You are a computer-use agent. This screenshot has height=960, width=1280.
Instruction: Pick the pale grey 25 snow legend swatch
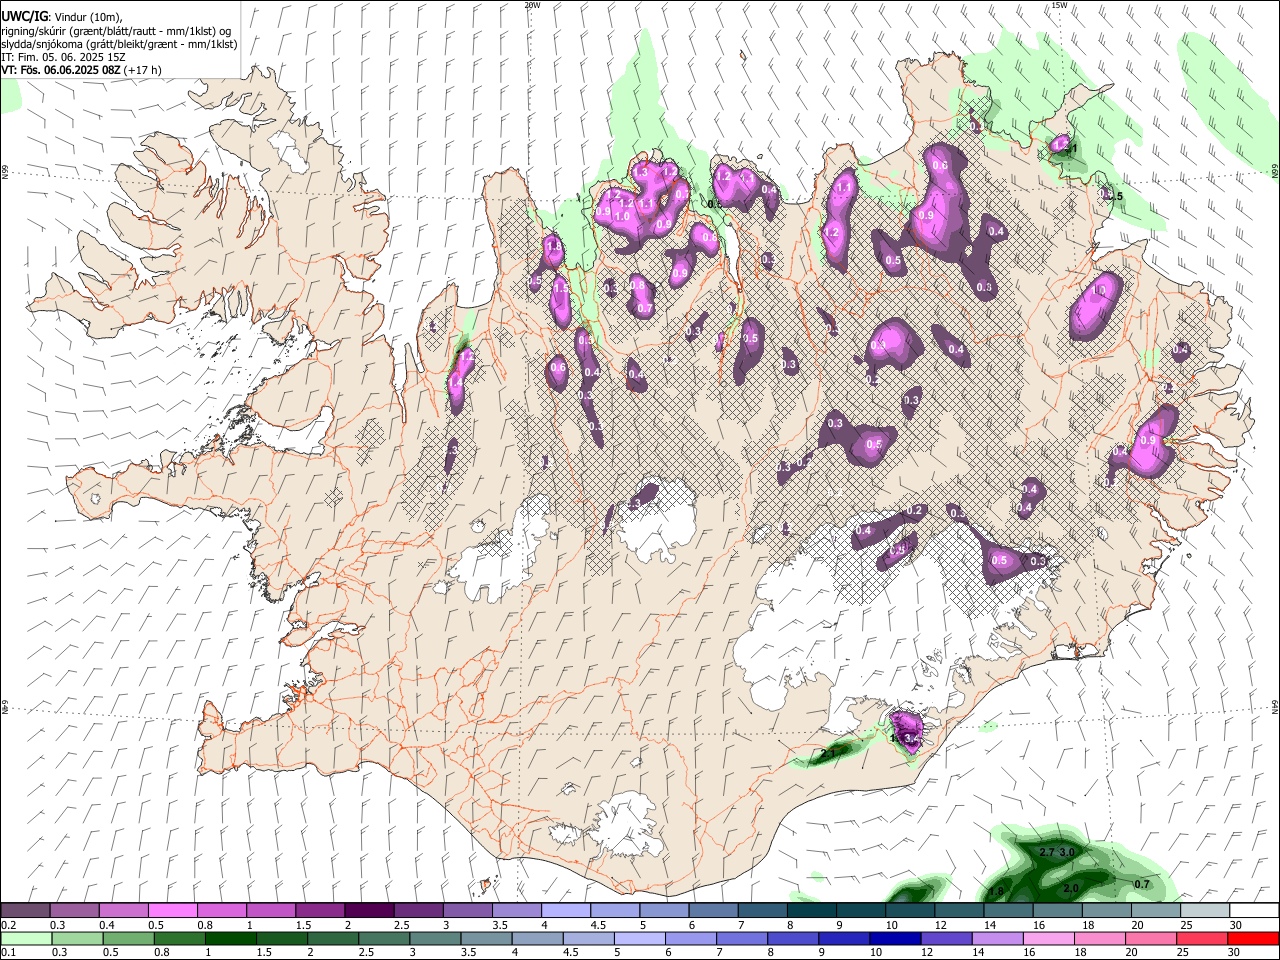1205,910
